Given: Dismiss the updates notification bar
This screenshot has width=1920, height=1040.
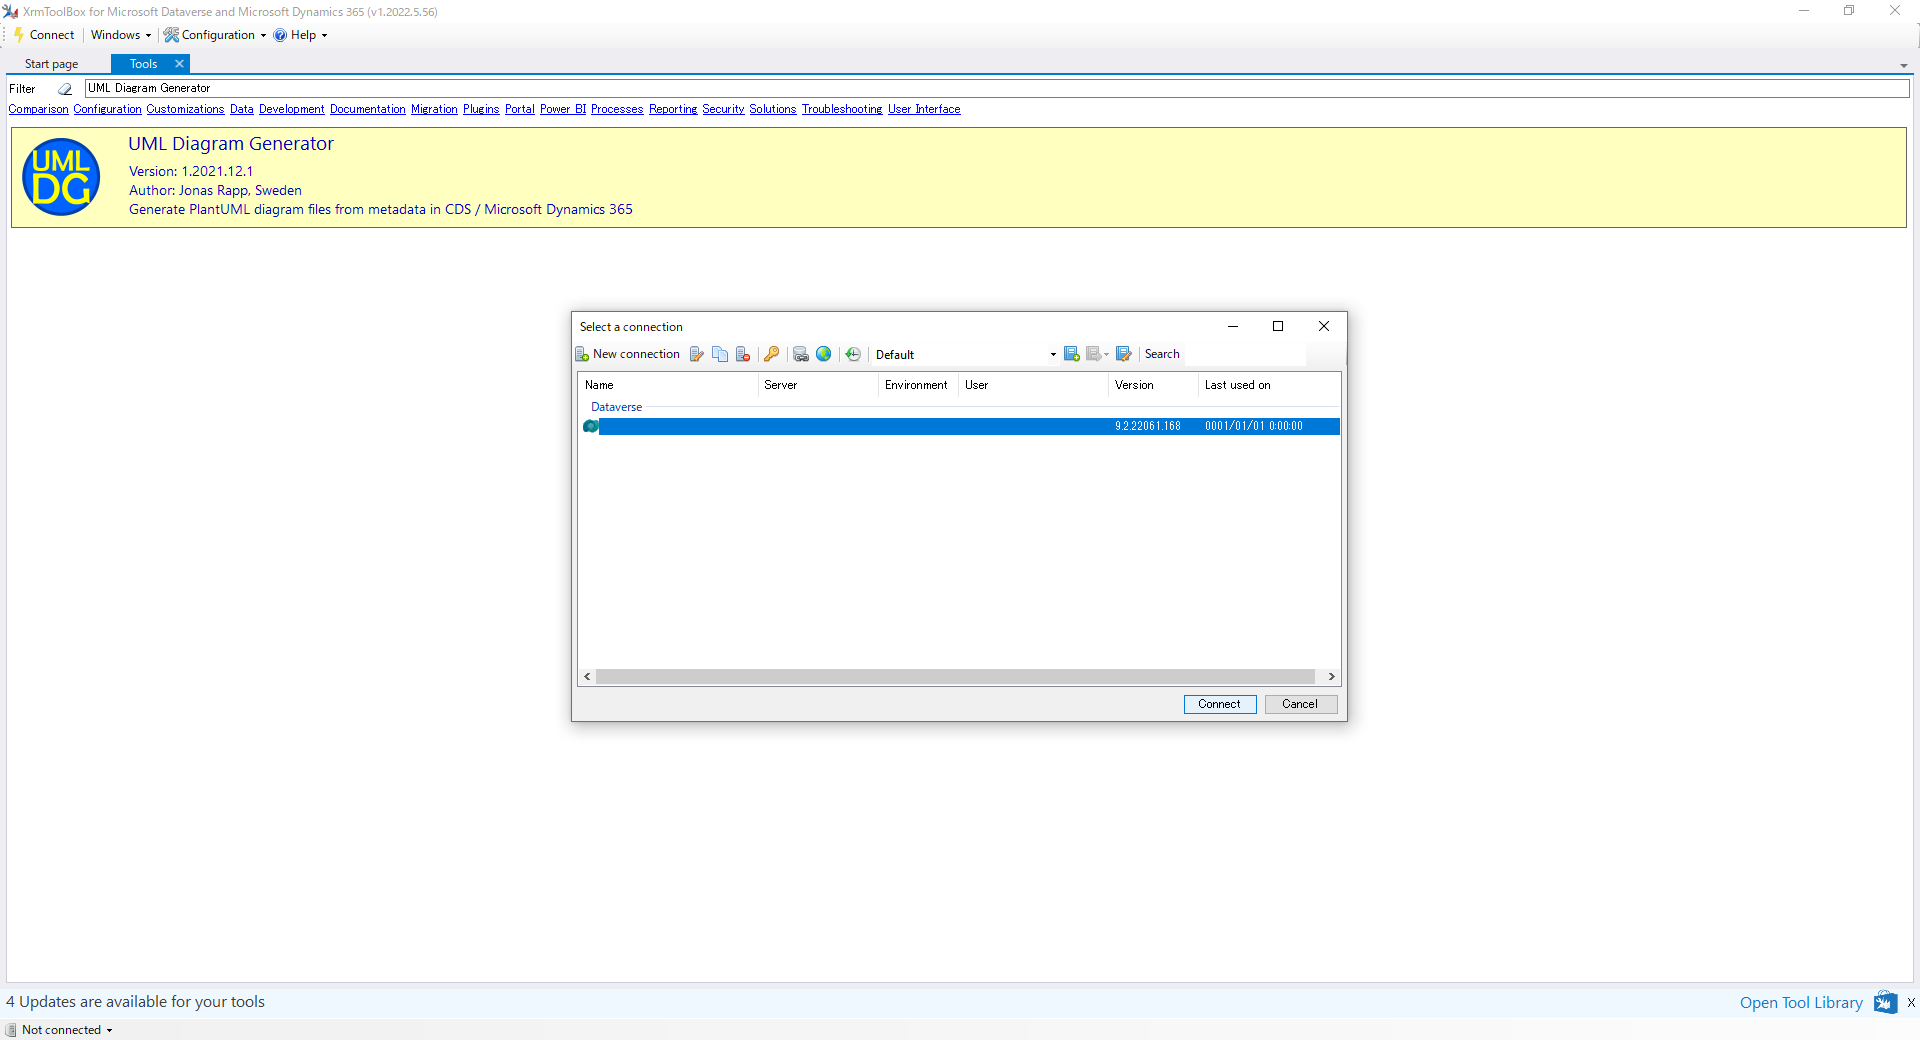Looking at the screenshot, I should coord(1910,1003).
